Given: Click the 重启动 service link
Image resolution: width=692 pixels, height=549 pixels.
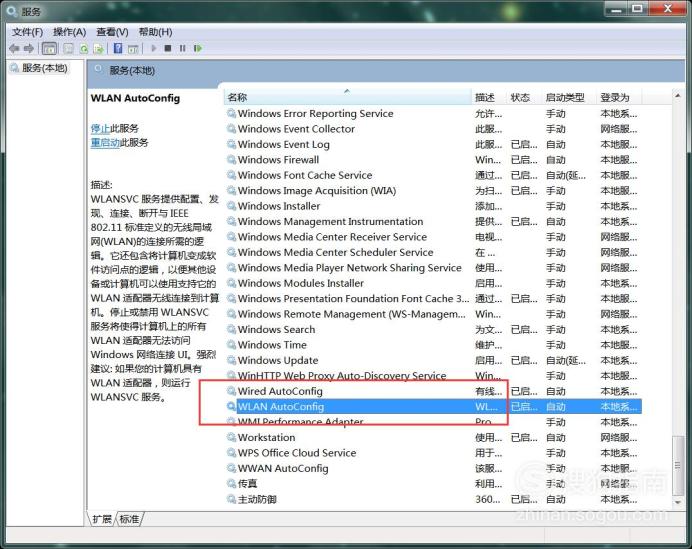Looking at the screenshot, I should pyautogui.click(x=105, y=143).
